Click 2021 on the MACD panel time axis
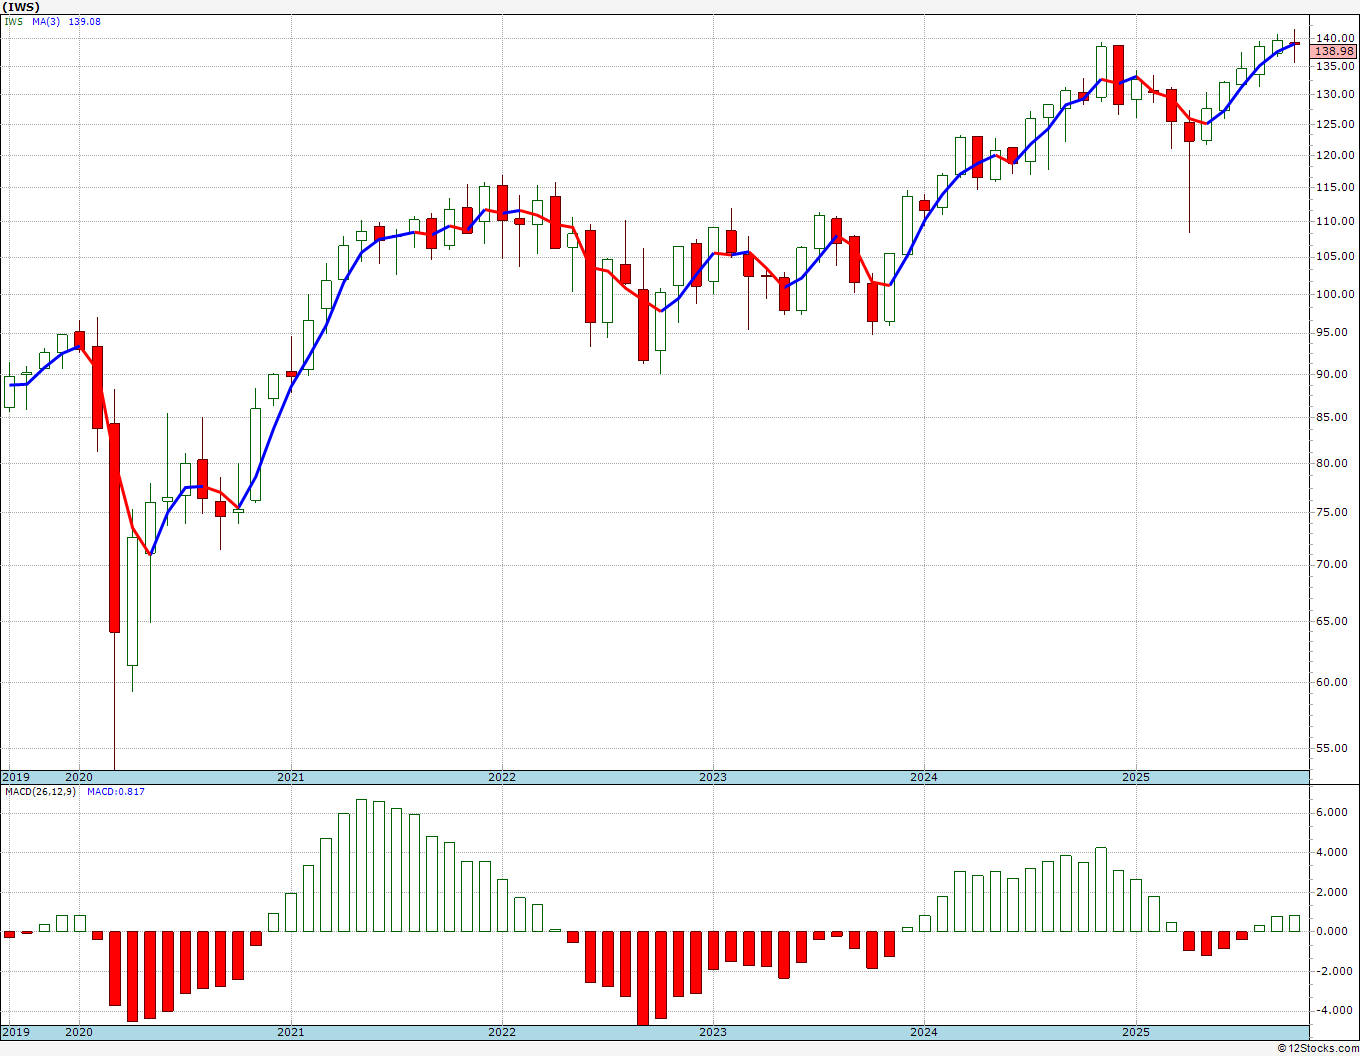Image resolution: width=1360 pixels, height=1056 pixels. pyautogui.click(x=291, y=1032)
